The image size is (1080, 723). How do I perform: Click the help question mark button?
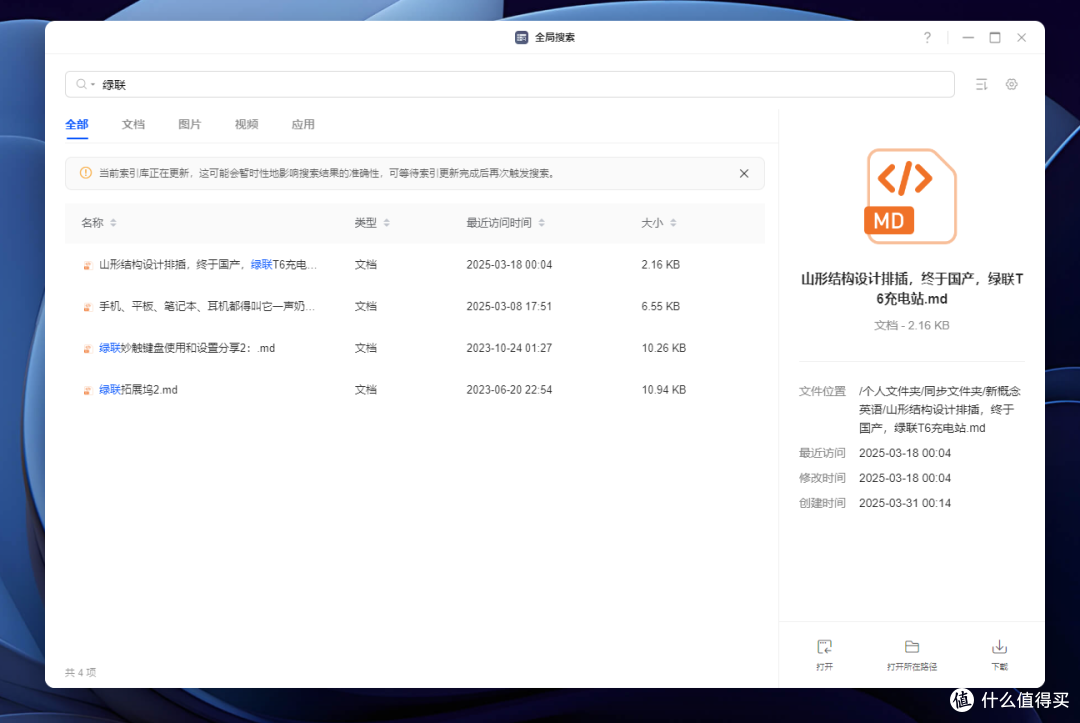927,37
